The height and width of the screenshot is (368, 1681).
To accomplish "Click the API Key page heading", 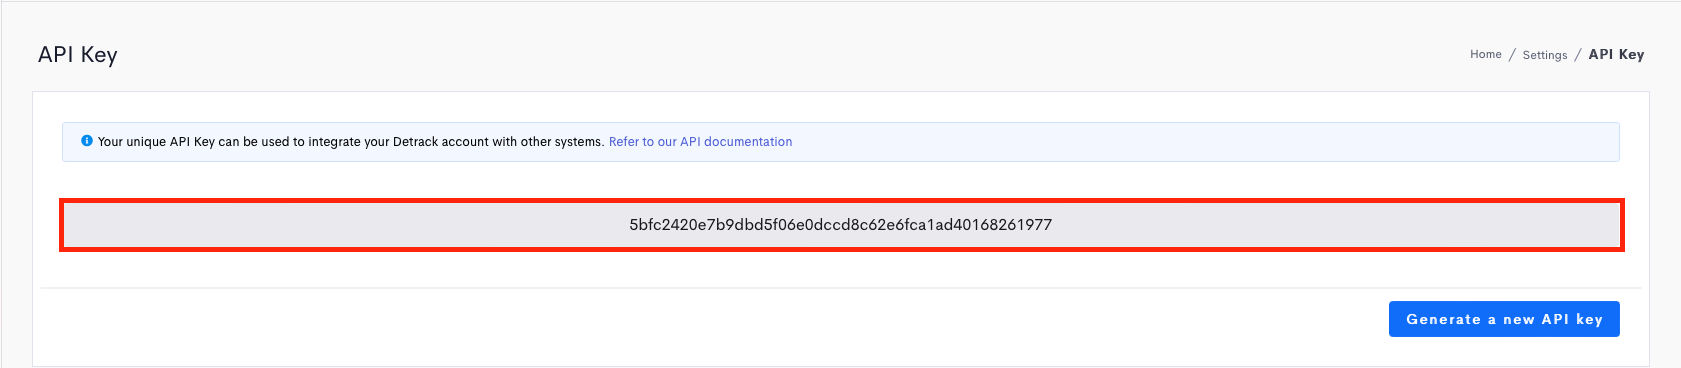I will pyautogui.click(x=78, y=55).
